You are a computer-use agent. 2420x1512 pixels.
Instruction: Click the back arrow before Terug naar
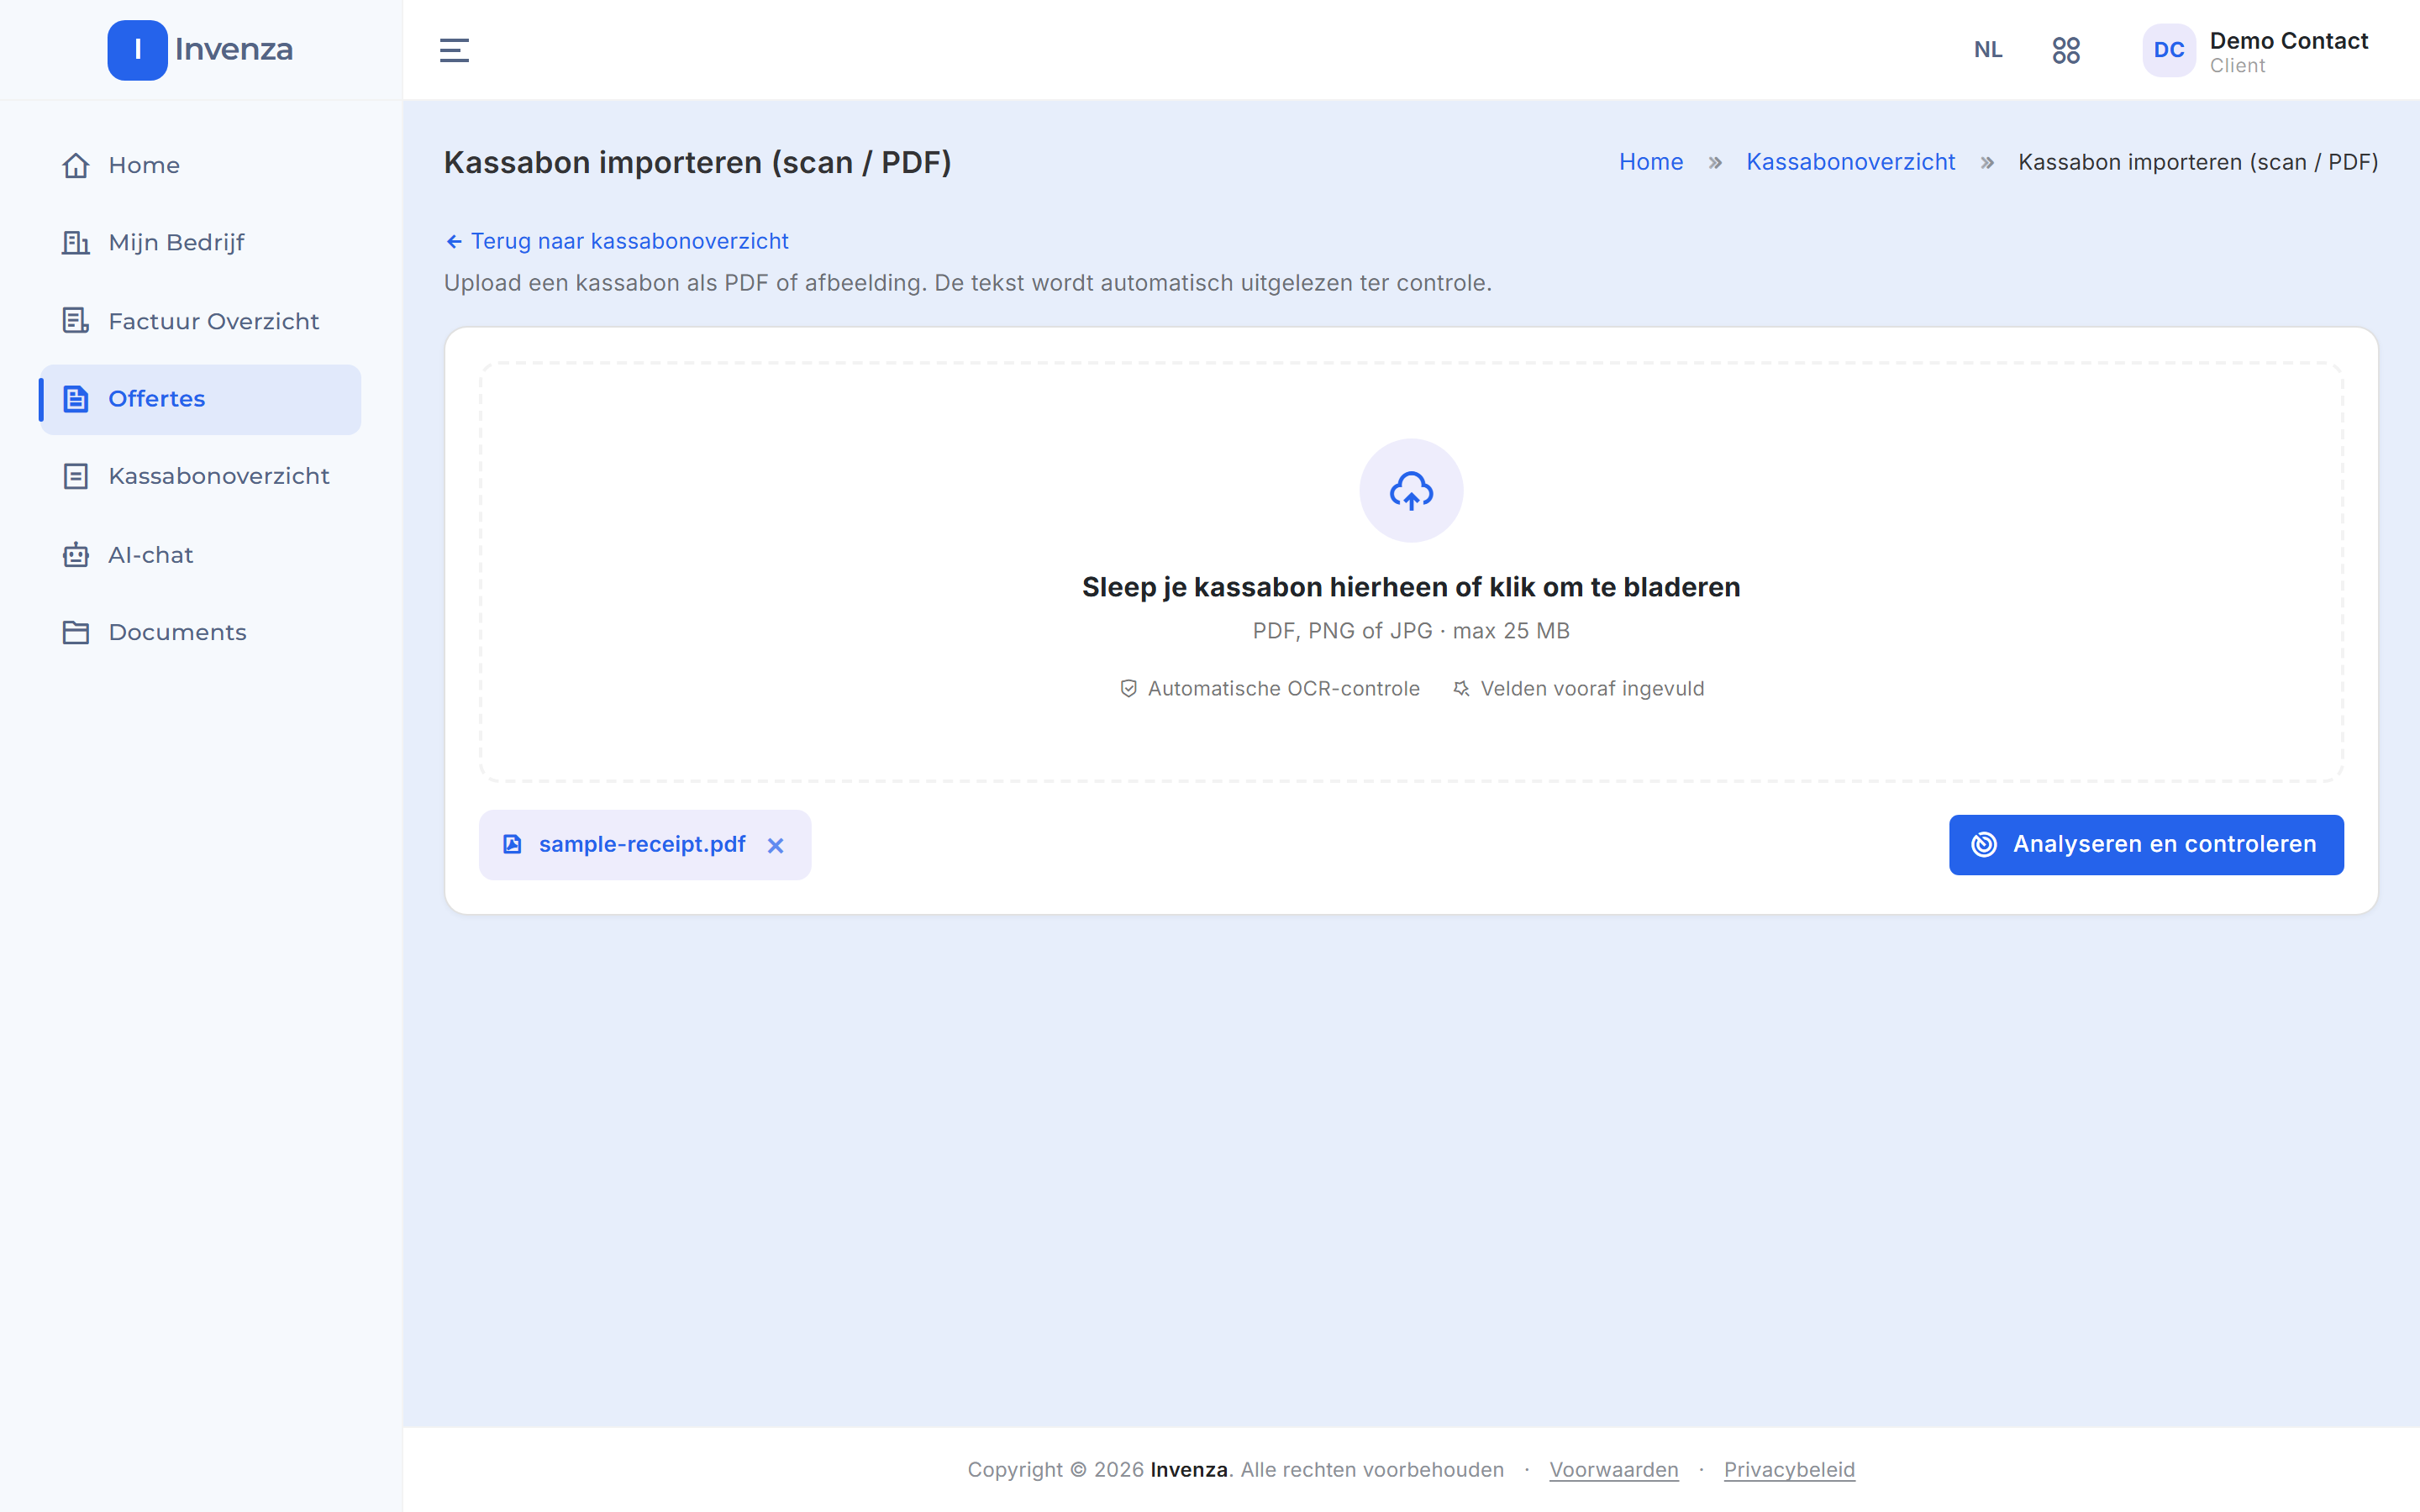[x=454, y=242]
